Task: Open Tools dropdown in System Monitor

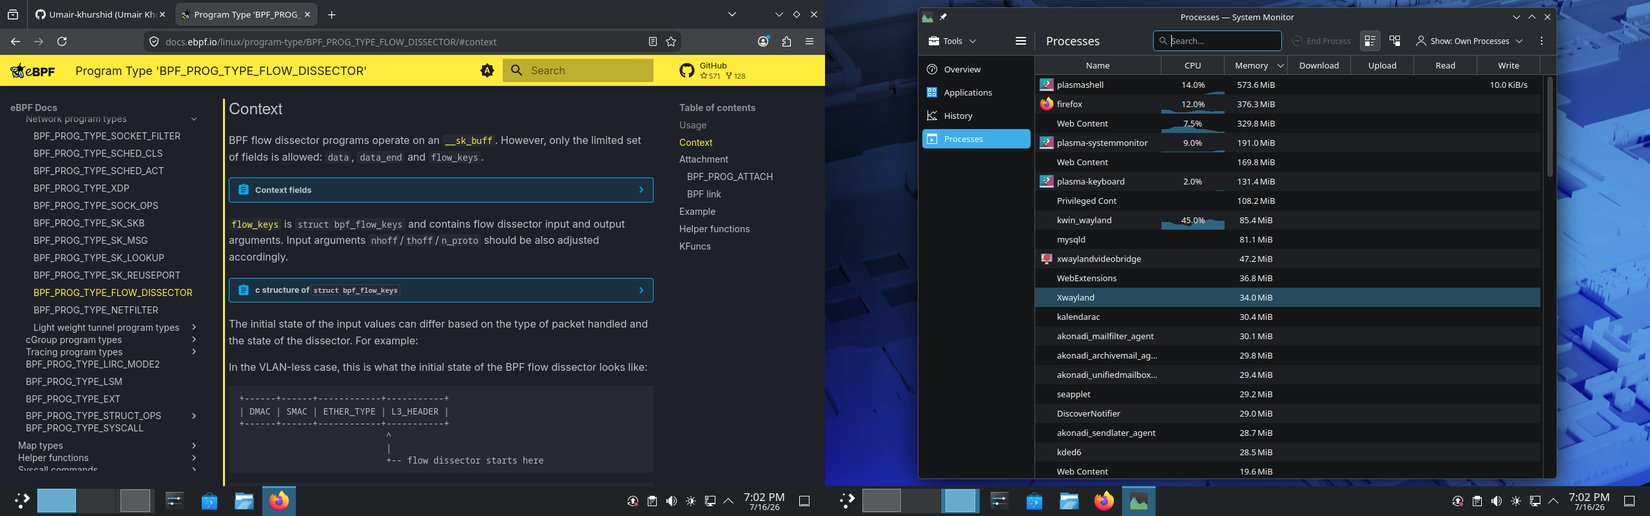Action: pyautogui.click(x=952, y=41)
